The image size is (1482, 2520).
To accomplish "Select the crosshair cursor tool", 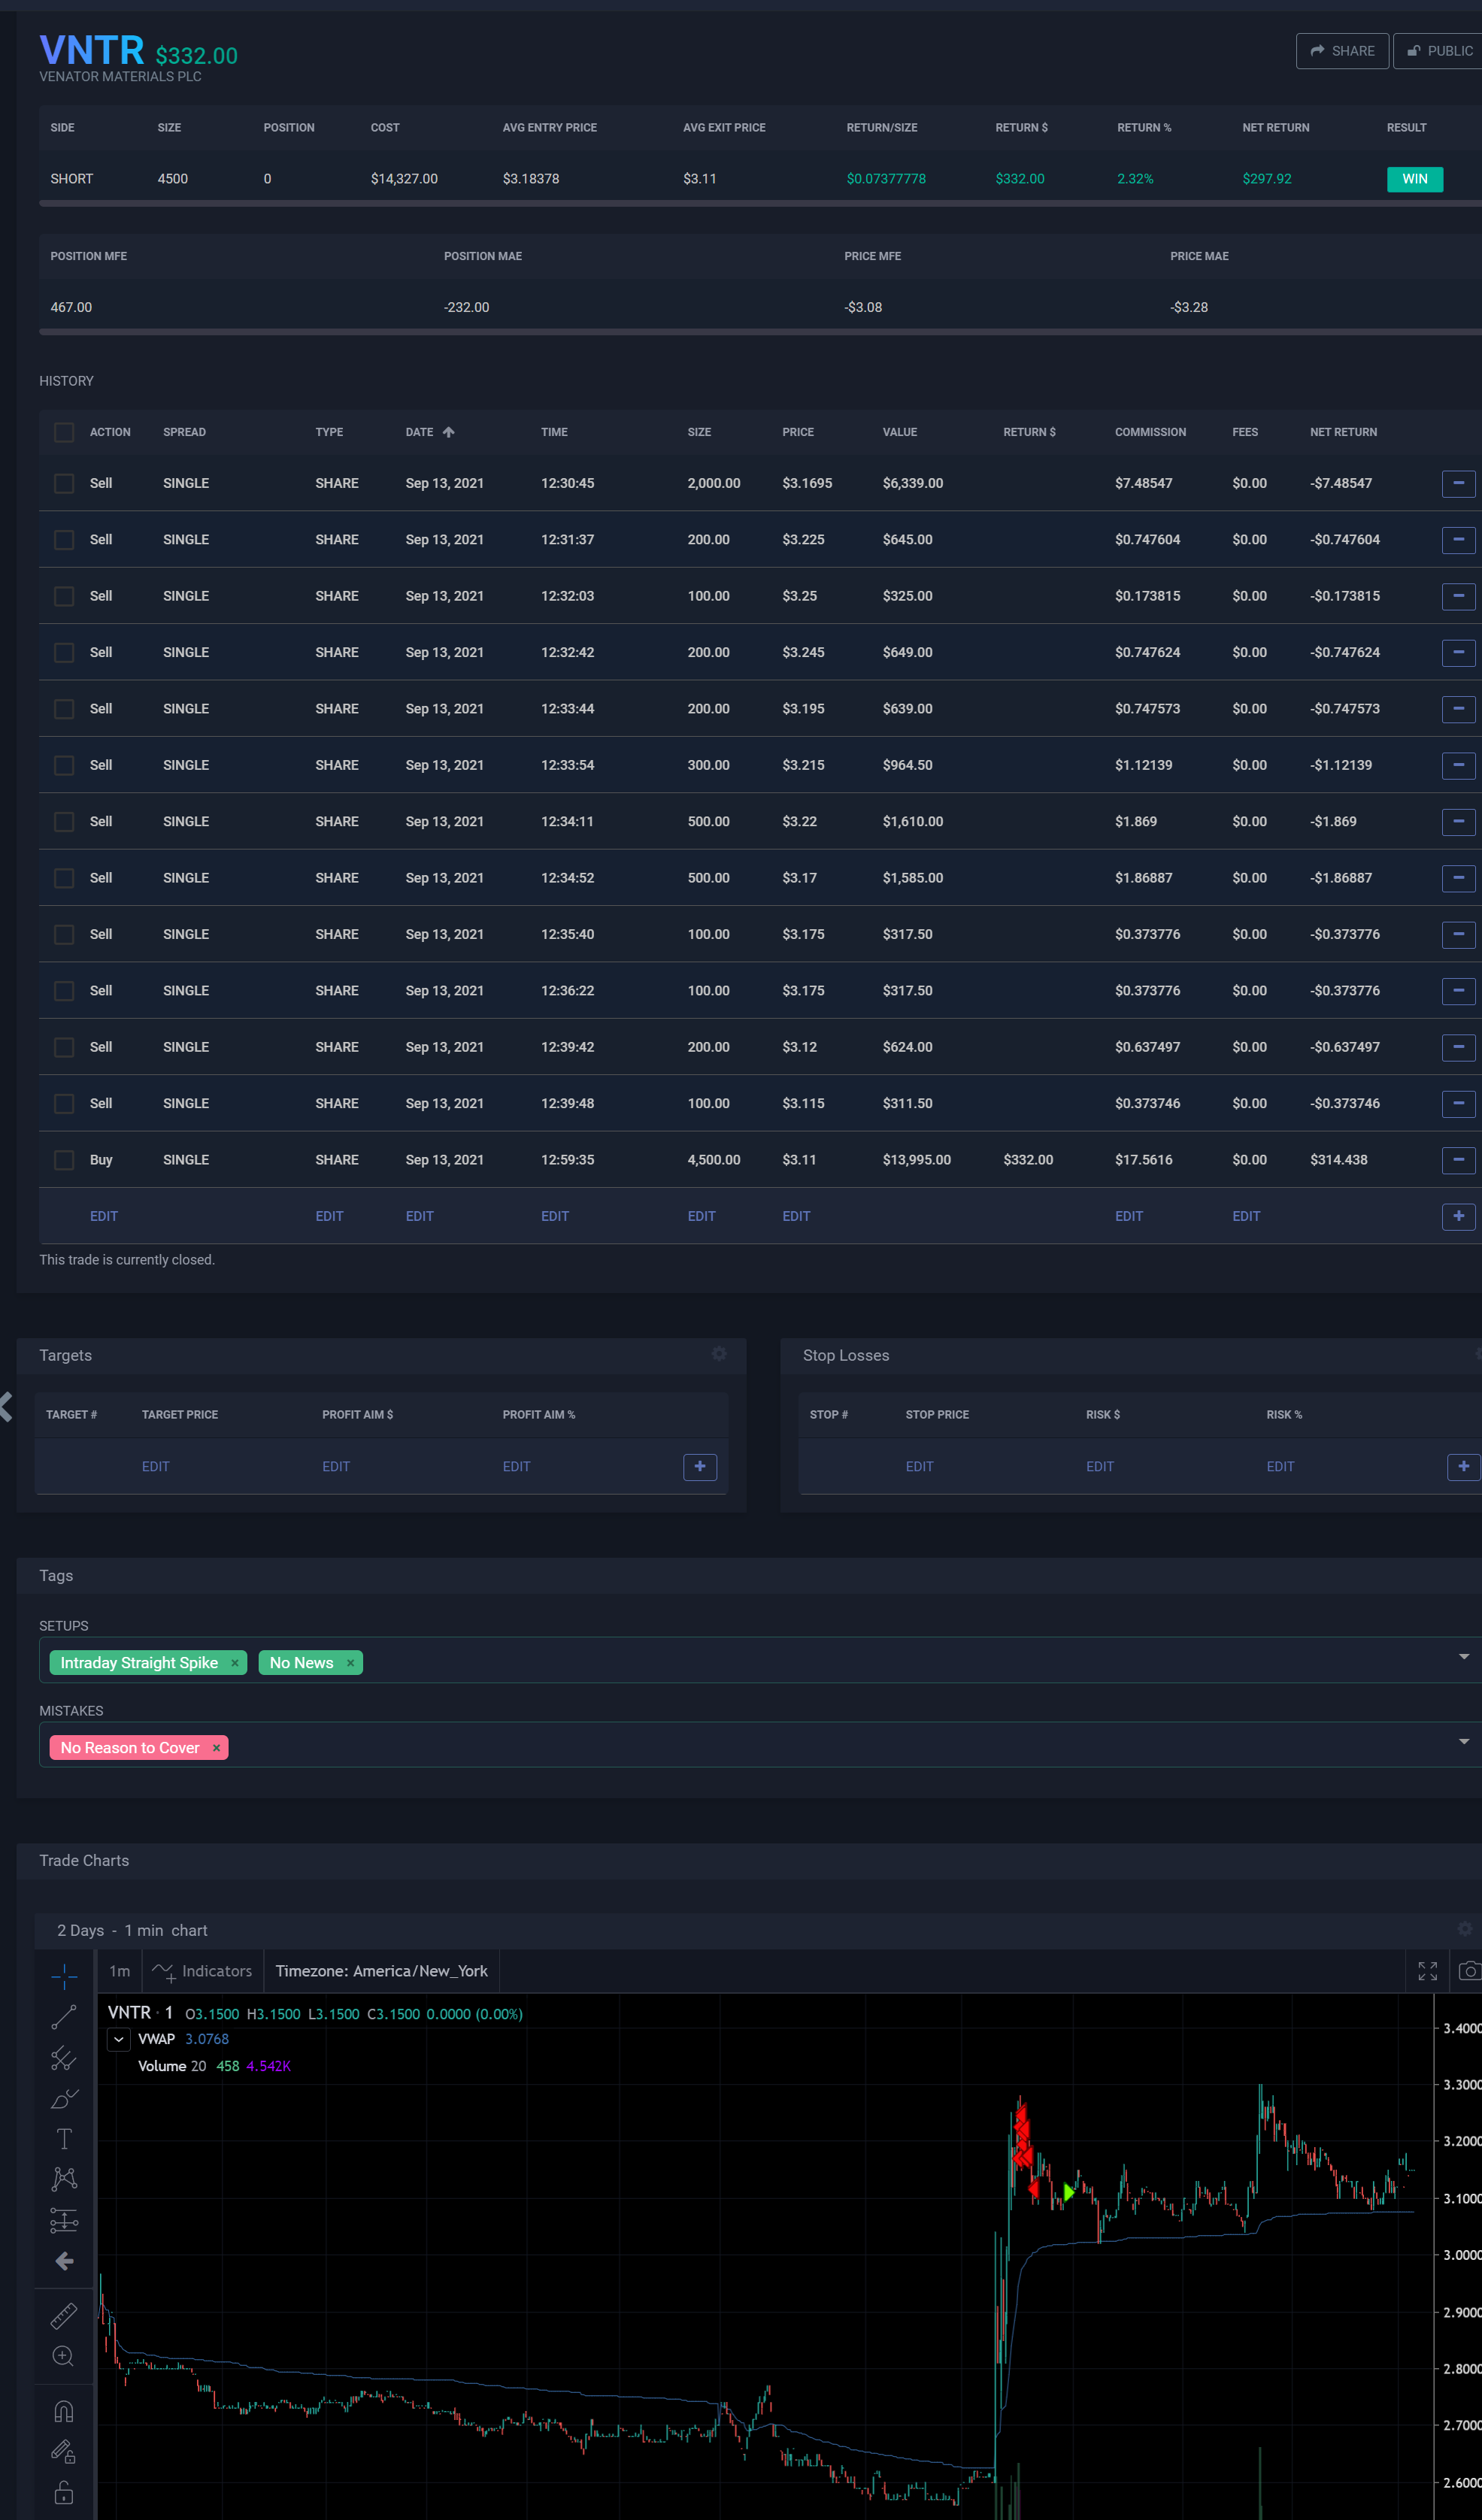I will click(x=64, y=1976).
